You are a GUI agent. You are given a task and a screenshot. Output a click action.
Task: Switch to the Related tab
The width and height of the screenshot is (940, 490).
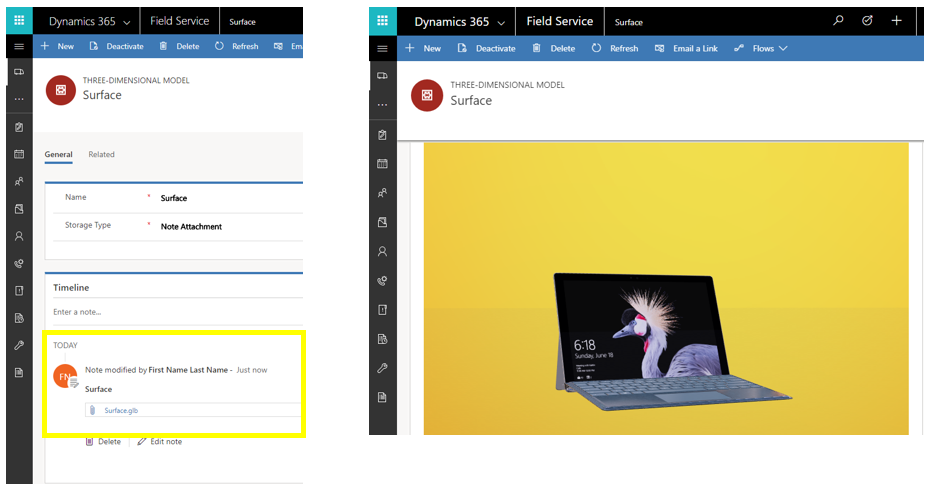101,155
